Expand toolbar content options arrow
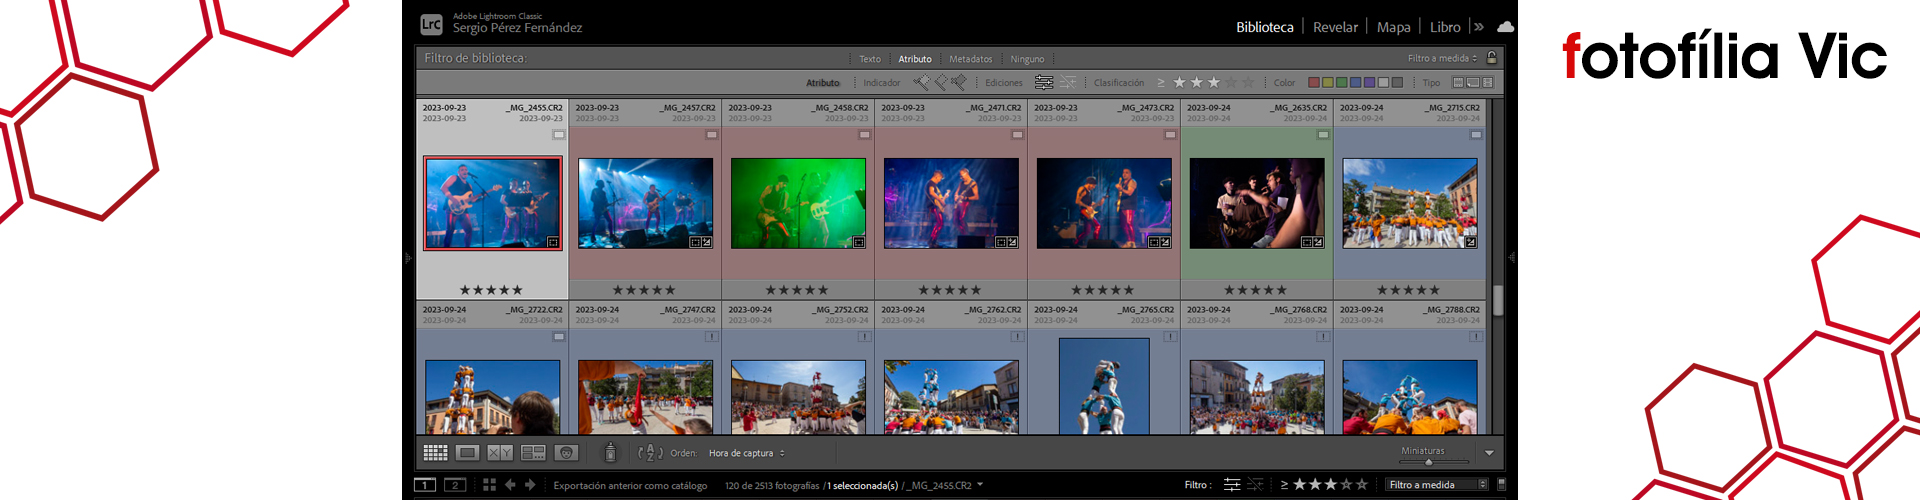The height and width of the screenshot is (500, 1920). click(x=1489, y=453)
